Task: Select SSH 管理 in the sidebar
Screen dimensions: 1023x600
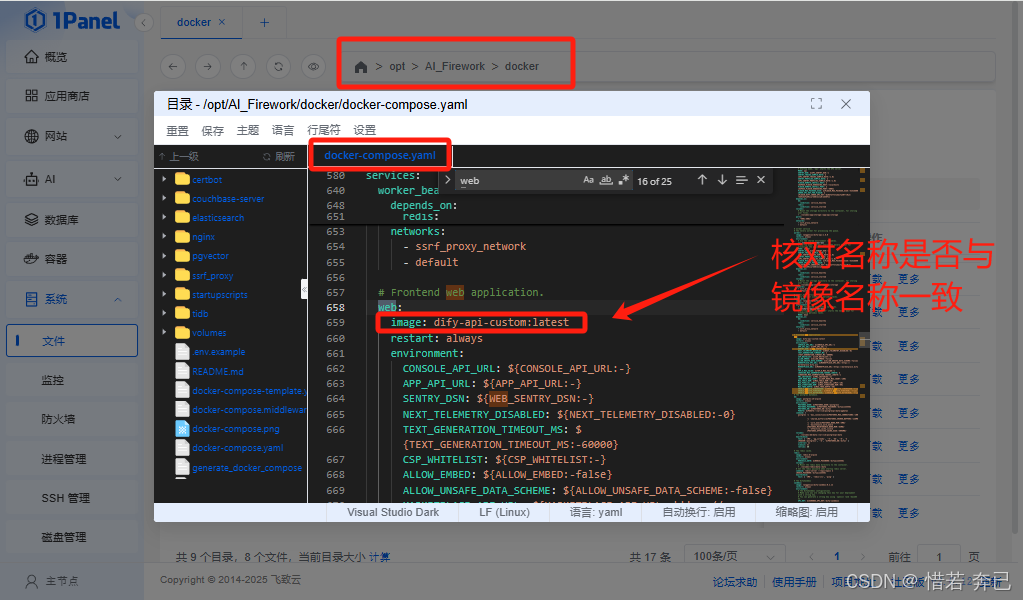Action: tap(72, 498)
